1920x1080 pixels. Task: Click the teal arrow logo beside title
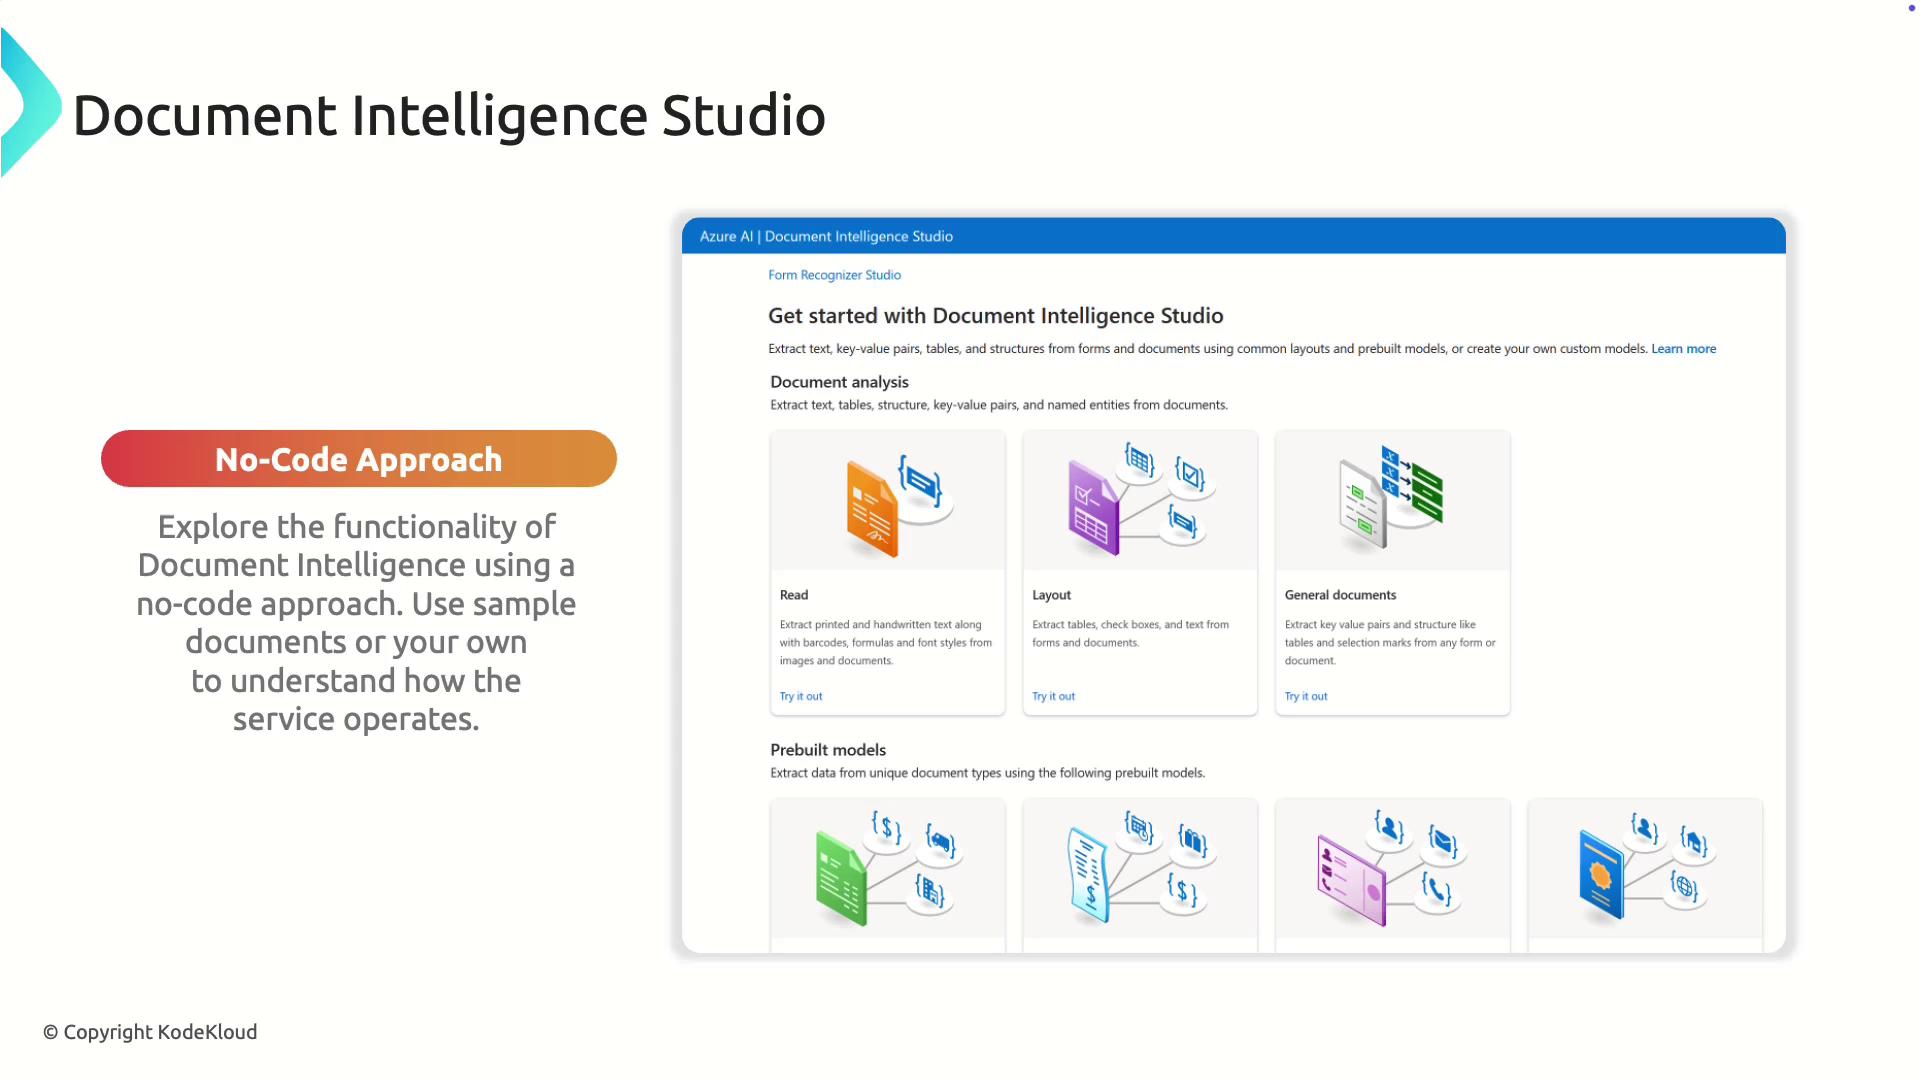coord(30,104)
